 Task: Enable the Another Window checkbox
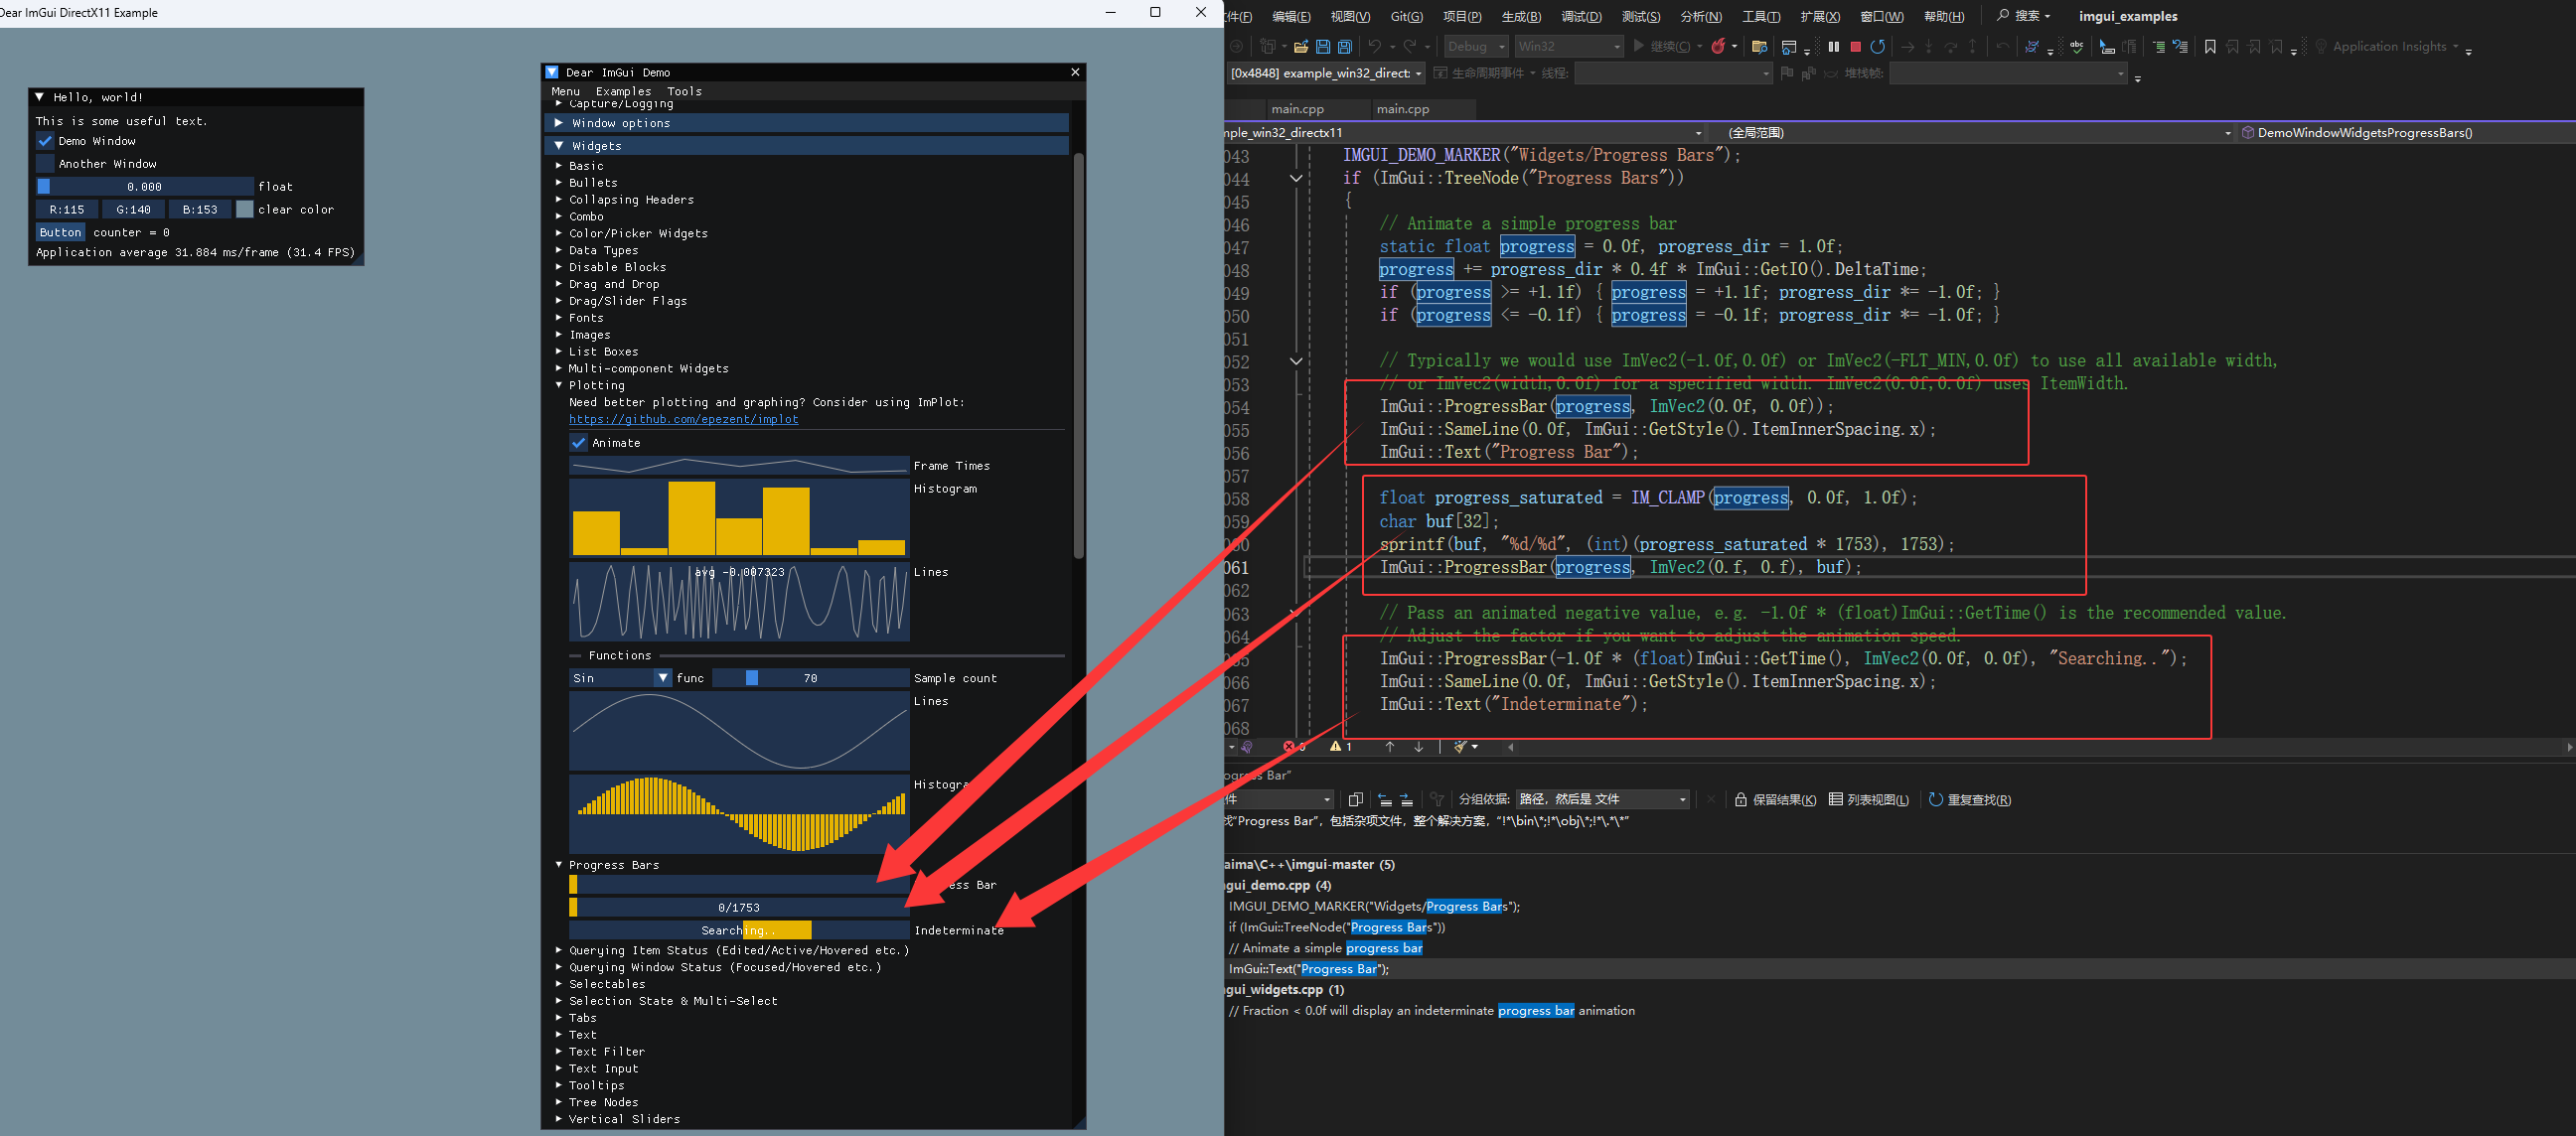click(x=45, y=163)
